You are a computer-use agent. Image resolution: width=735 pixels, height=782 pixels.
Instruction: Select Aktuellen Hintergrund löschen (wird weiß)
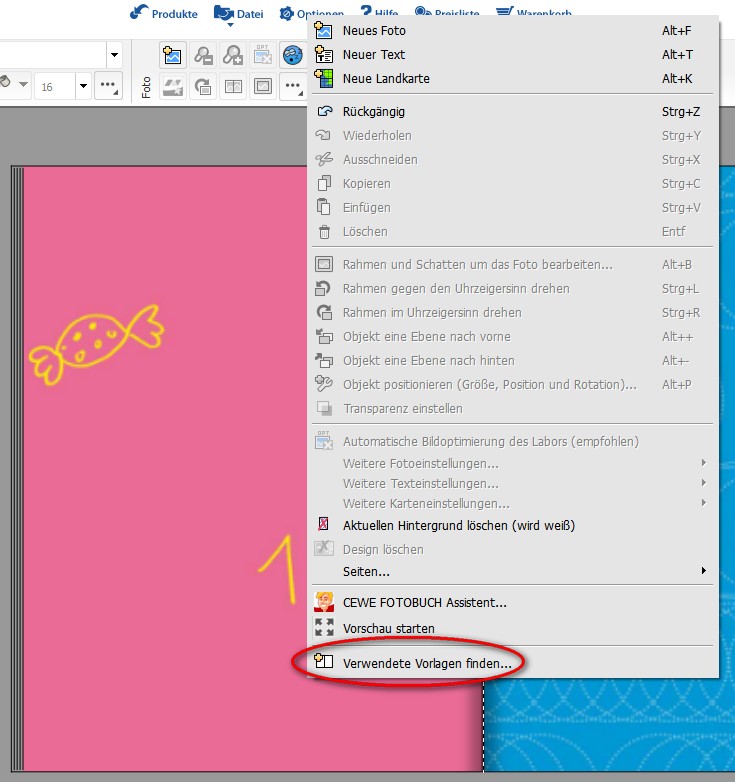458,525
